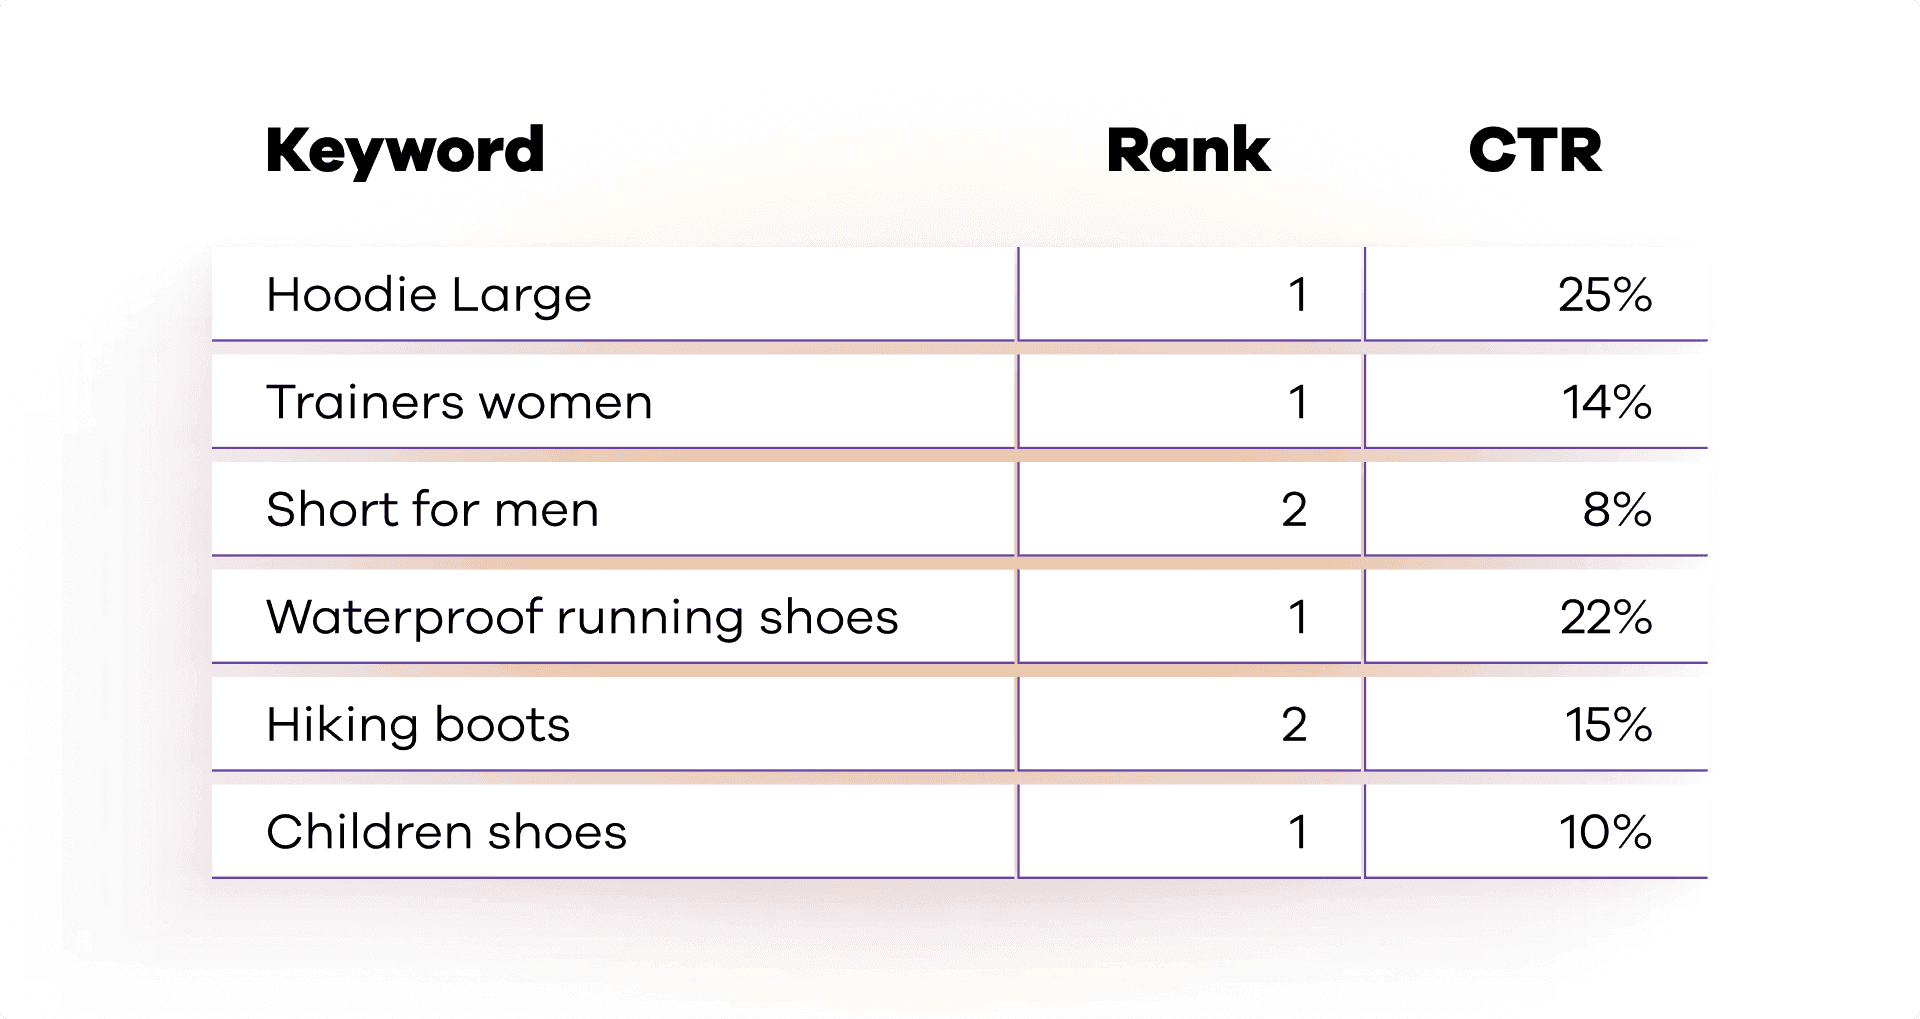
Task: Select the Hiking boots keyword cell
Action: point(614,724)
